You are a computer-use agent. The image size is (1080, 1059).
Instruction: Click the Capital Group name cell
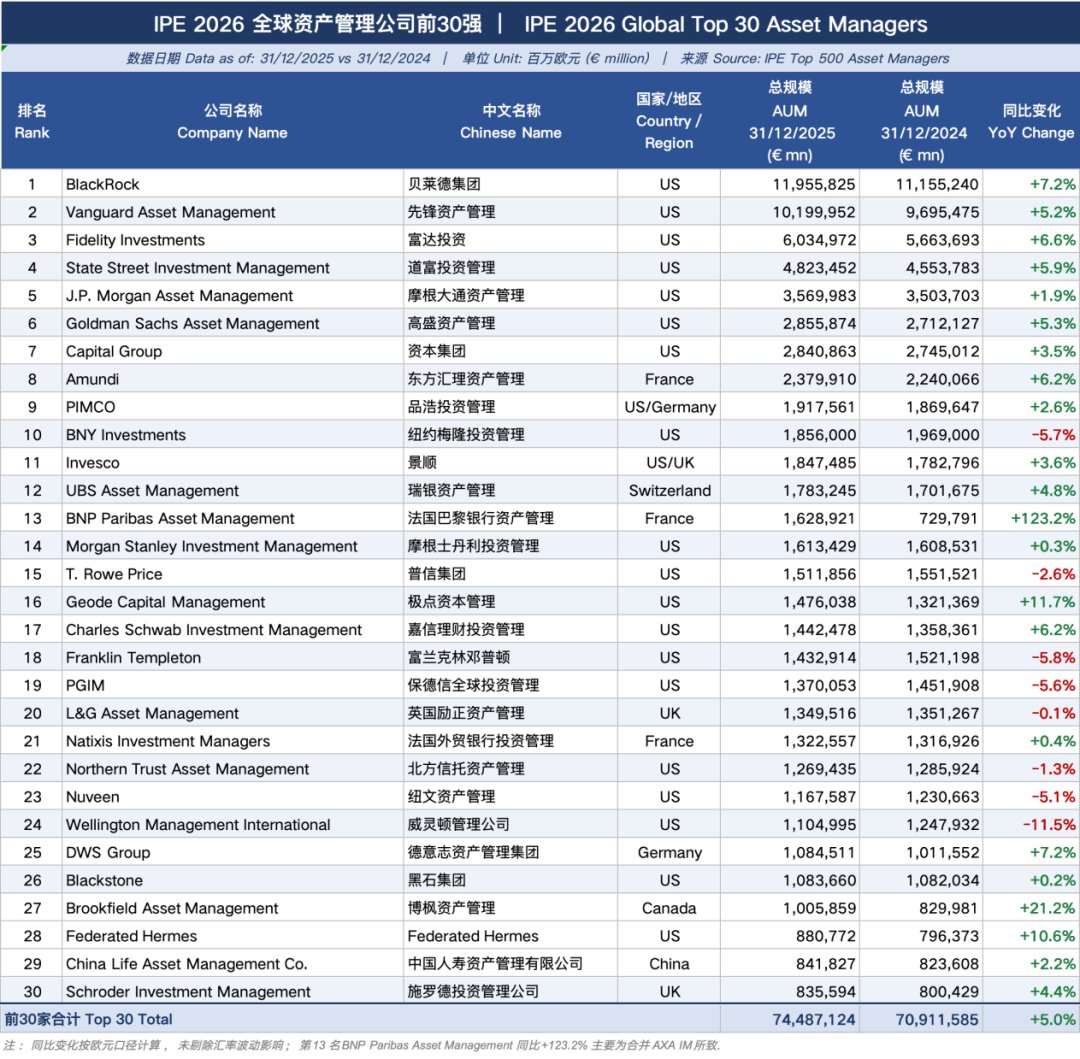click(233, 351)
